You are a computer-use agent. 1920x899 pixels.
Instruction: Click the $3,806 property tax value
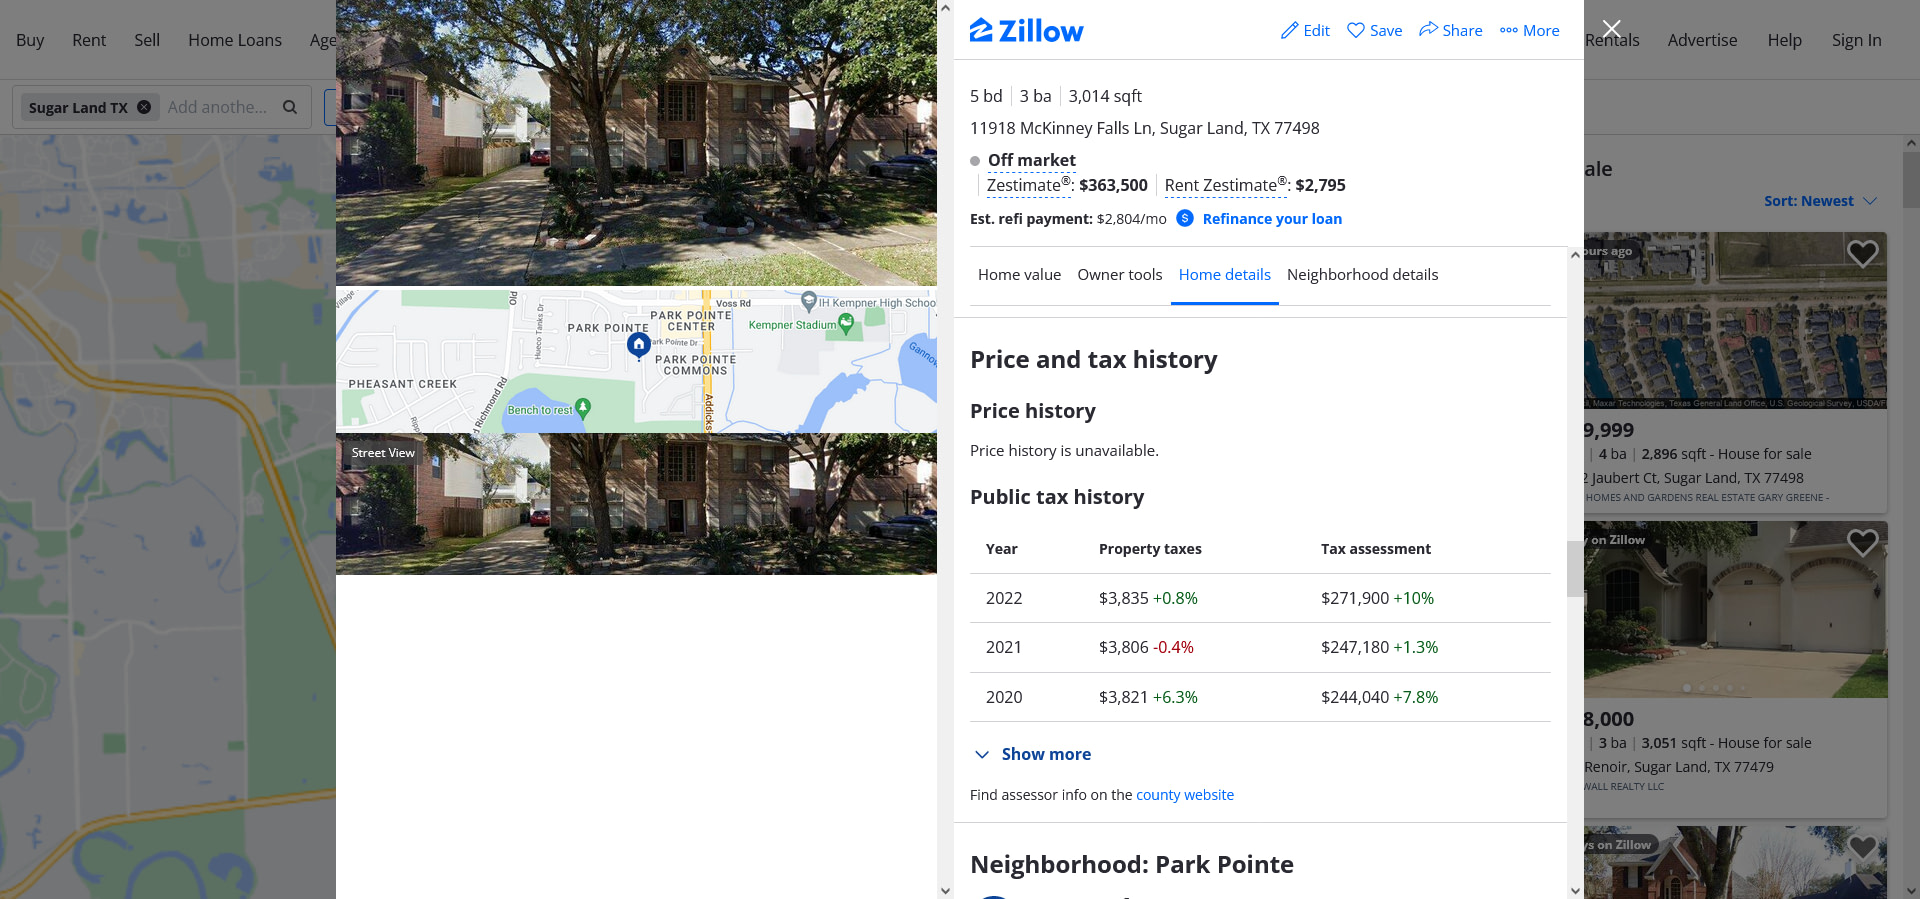(1124, 647)
